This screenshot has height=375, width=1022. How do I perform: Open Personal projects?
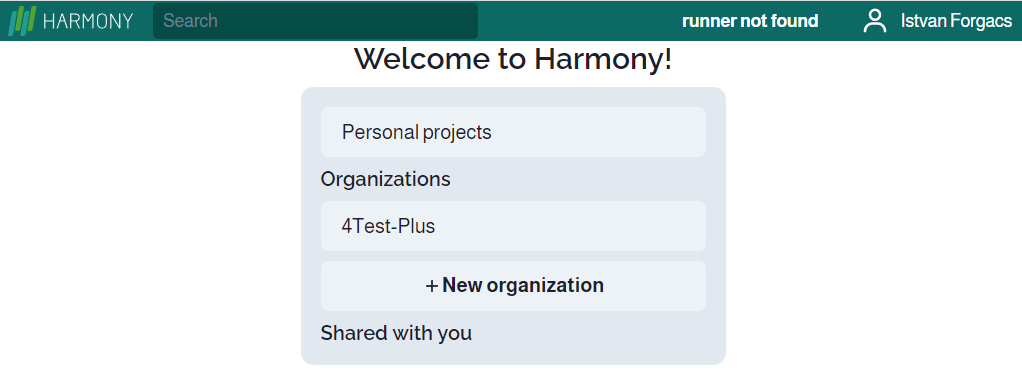point(513,132)
